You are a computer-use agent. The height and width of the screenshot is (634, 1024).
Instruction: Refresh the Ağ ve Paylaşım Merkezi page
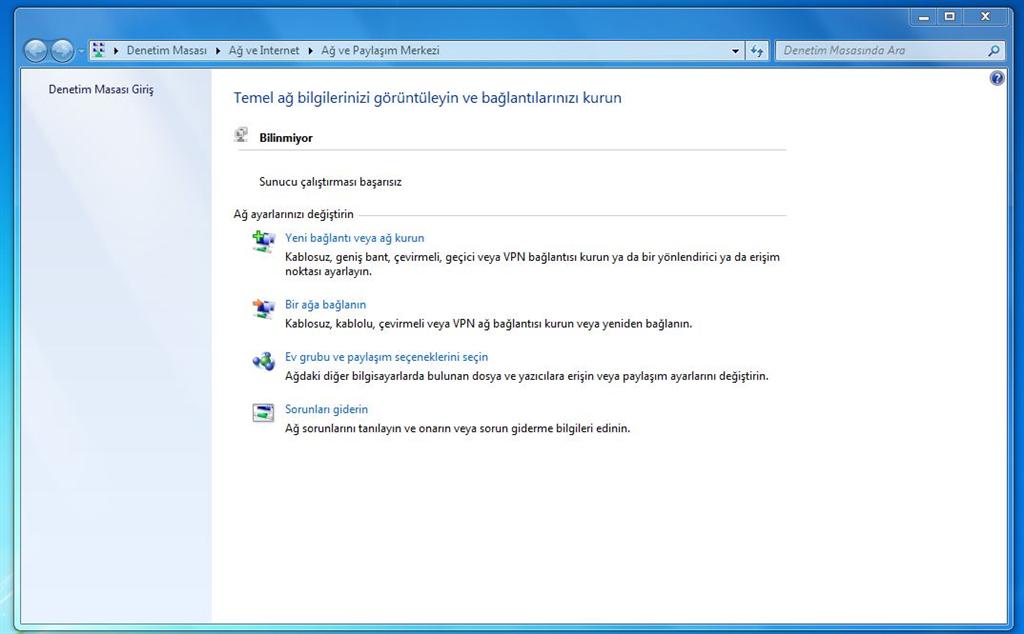coord(756,50)
